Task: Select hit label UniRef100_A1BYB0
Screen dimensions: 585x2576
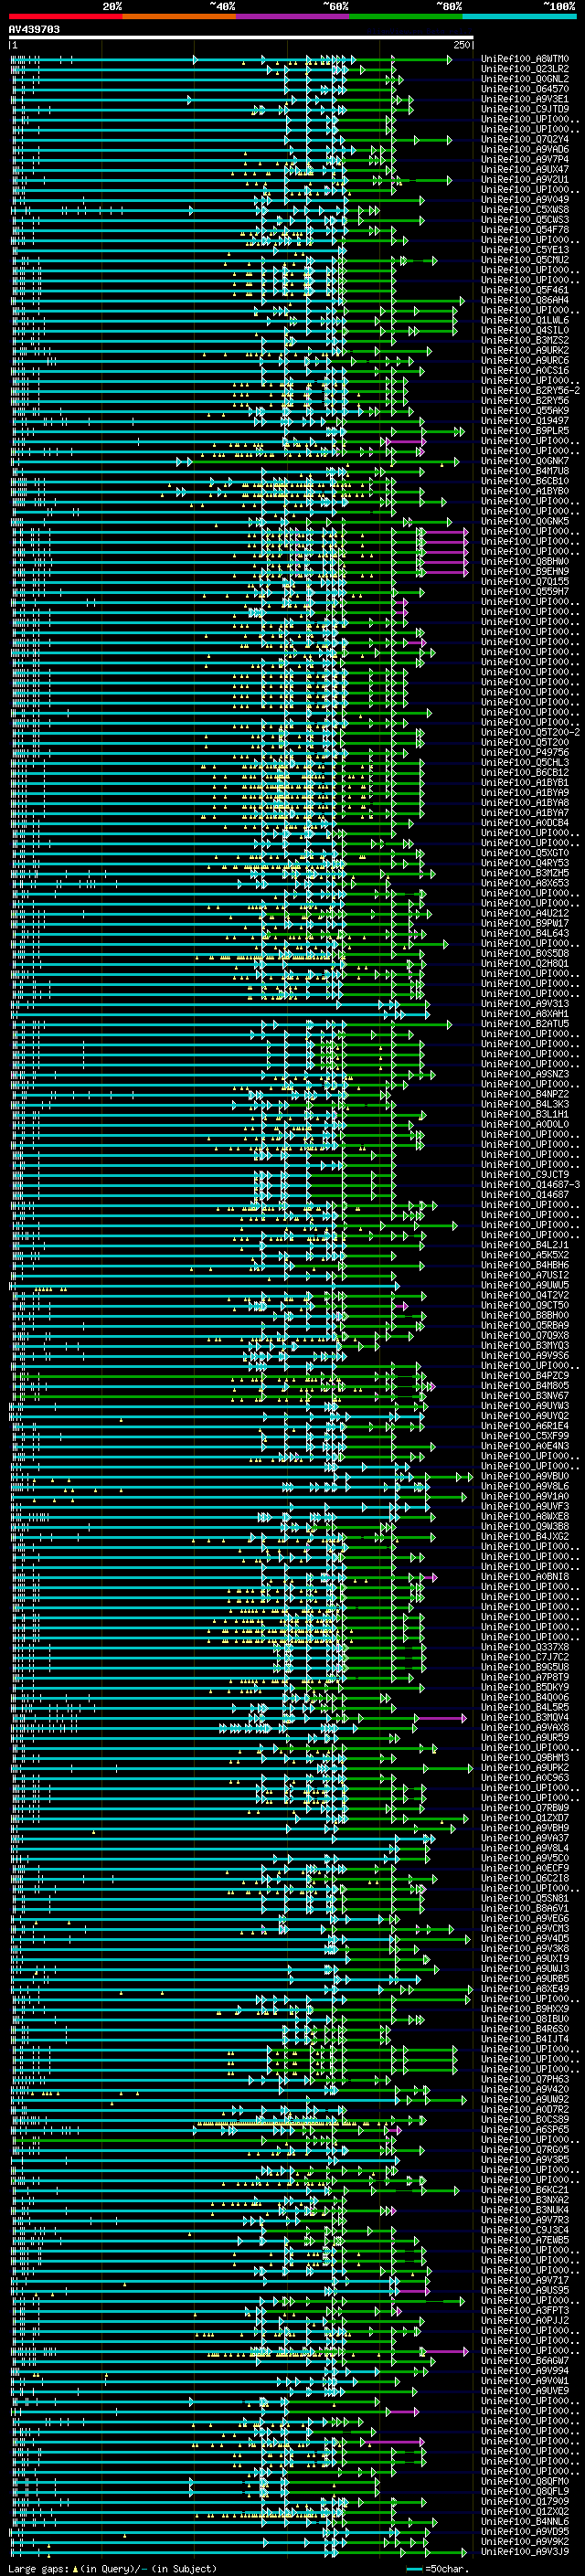Action: pyautogui.click(x=525, y=491)
